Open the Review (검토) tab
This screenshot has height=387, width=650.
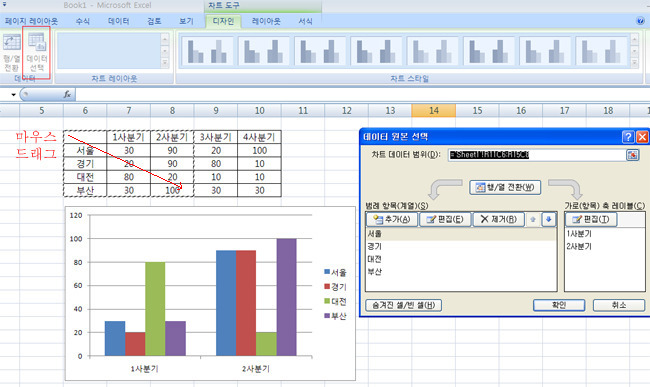point(154,21)
